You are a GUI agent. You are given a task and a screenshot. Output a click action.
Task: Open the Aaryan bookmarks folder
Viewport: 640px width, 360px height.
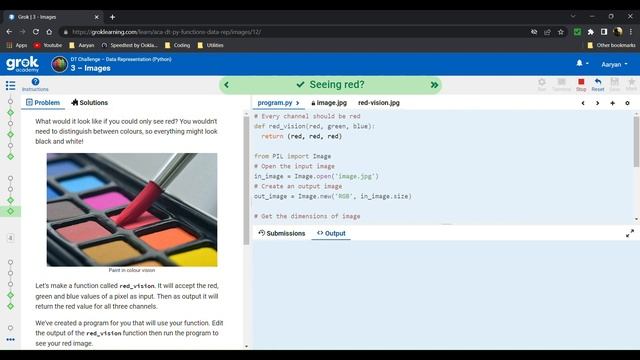point(82,45)
